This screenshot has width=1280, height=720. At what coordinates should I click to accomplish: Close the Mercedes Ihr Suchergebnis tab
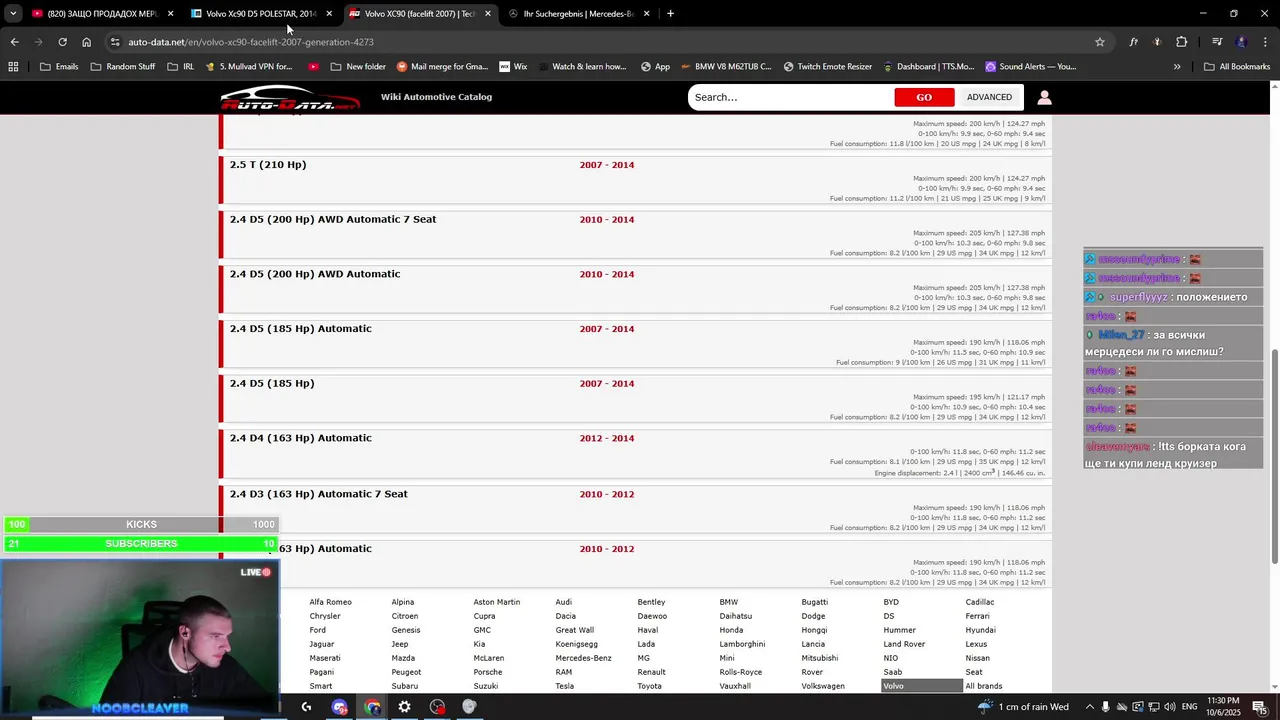(x=647, y=14)
